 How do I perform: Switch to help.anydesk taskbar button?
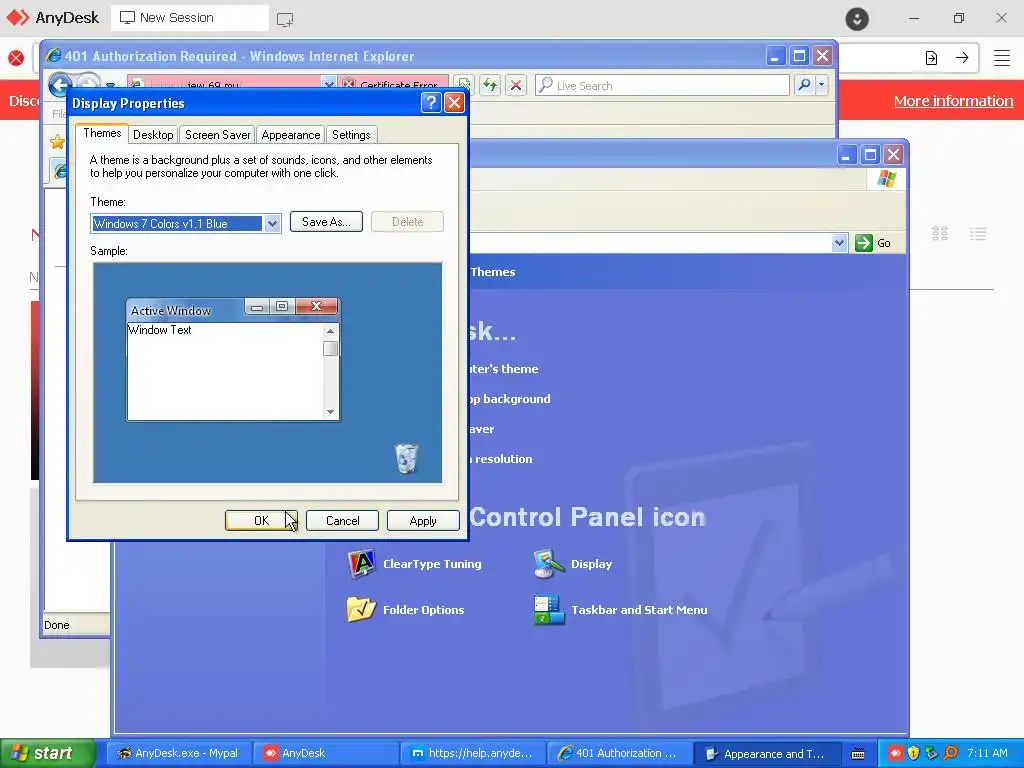point(473,753)
